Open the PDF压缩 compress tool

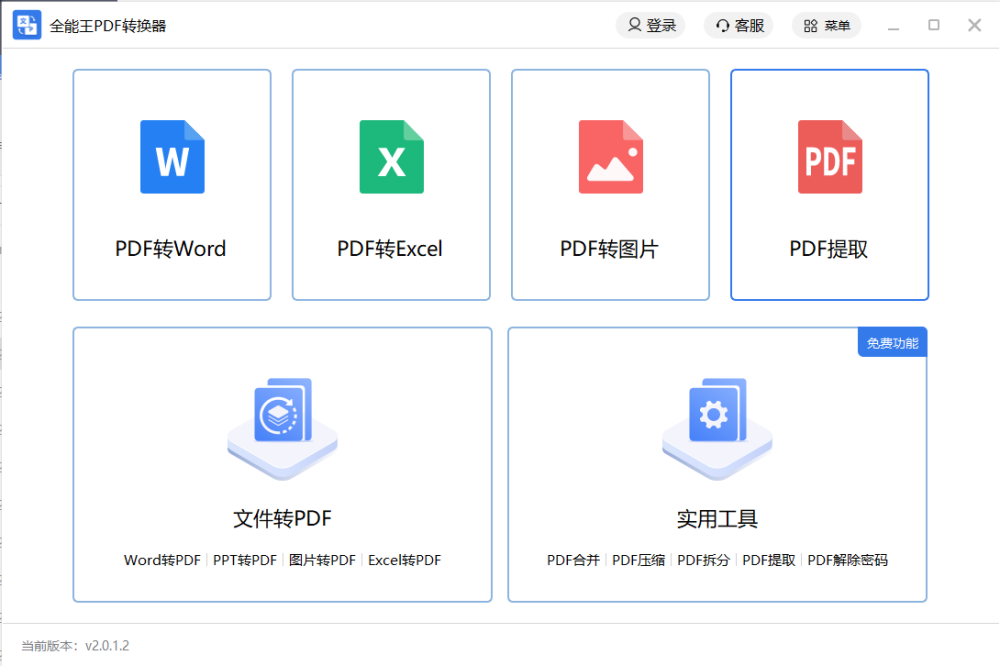tap(638, 560)
